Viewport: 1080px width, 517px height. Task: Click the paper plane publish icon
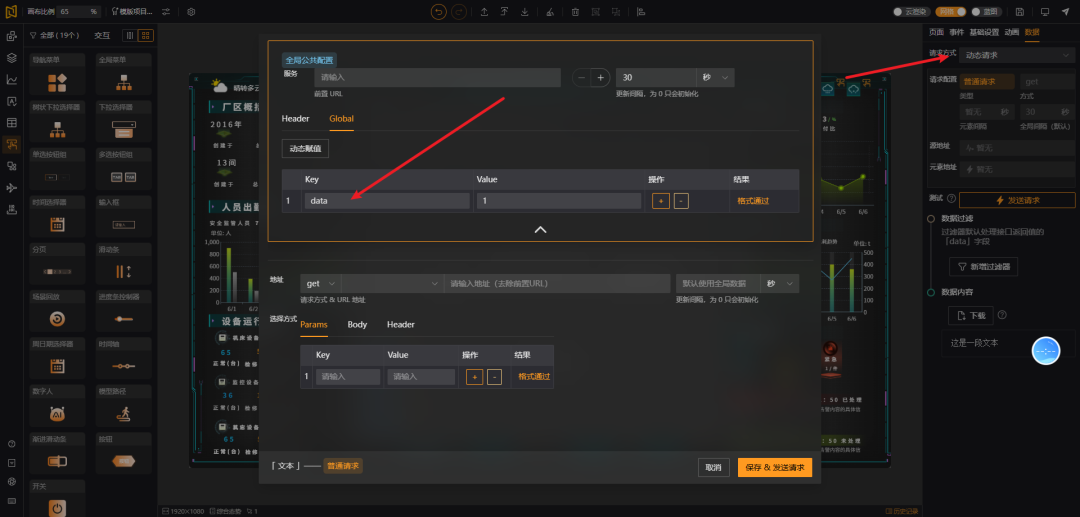pyautogui.click(x=1065, y=12)
